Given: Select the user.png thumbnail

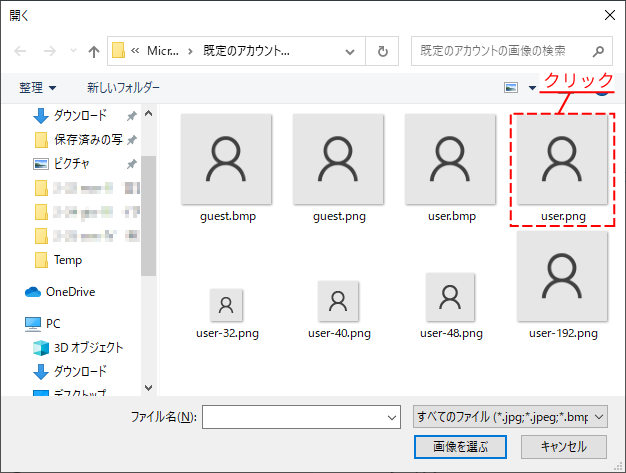Looking at the screenshot, I should tap(560, 165).
